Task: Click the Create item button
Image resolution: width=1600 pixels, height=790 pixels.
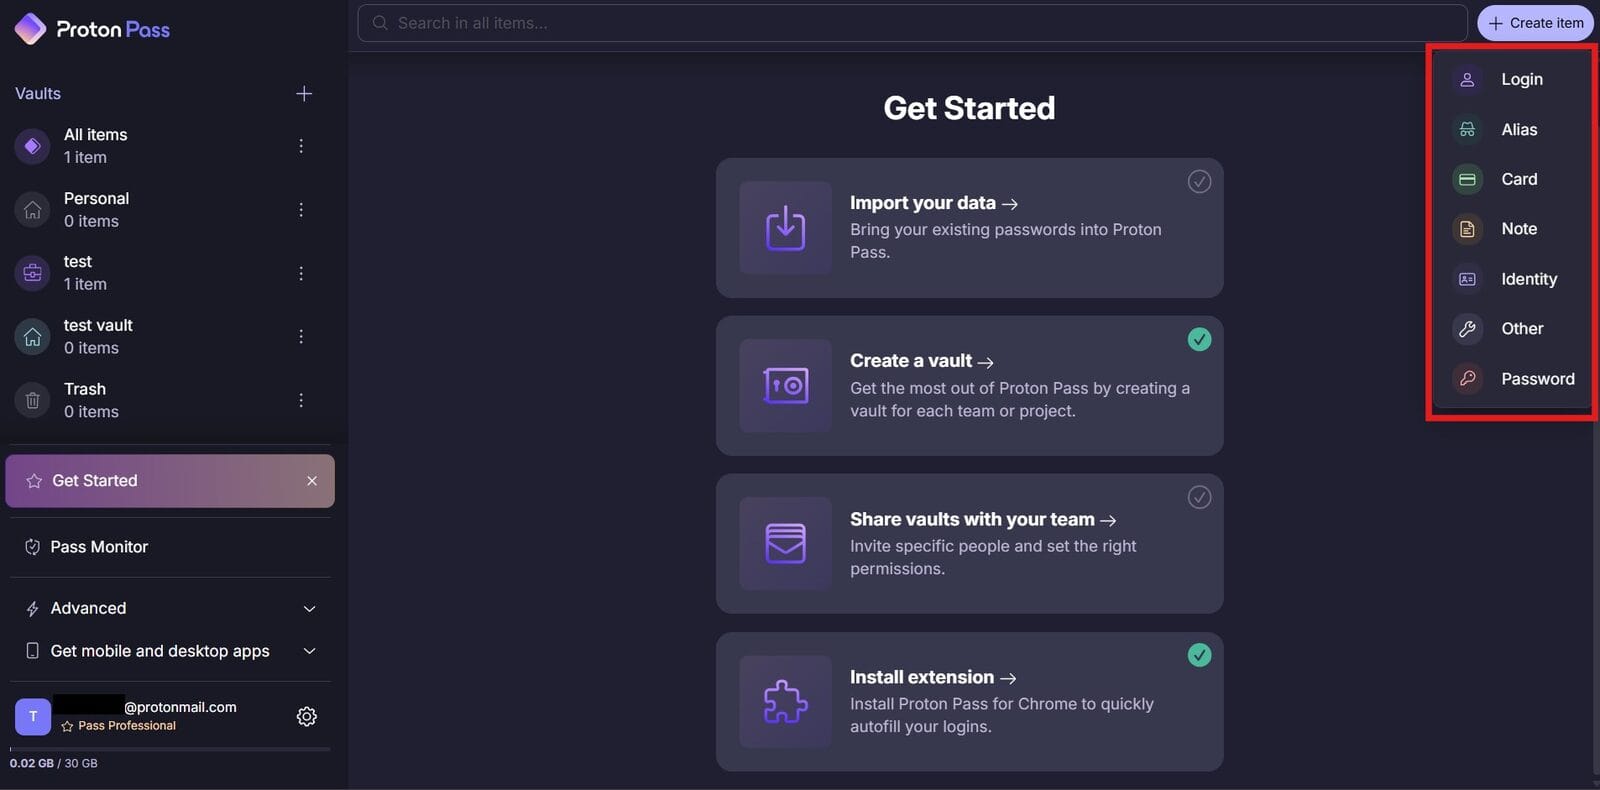Action: click(x=1535, y=23)
